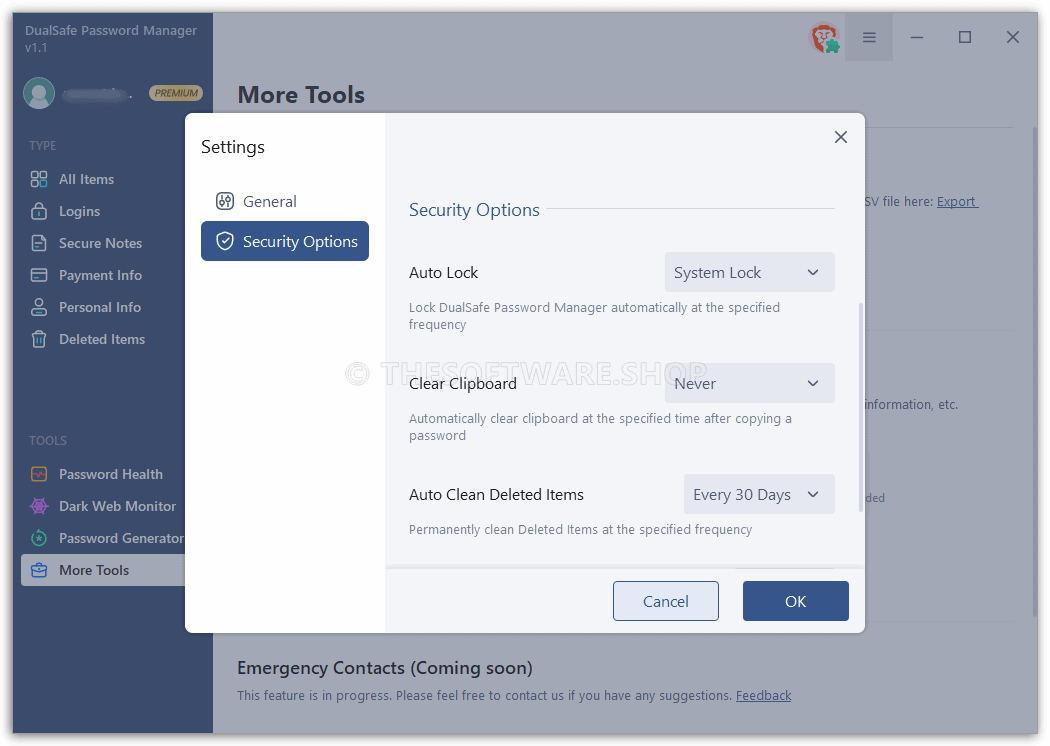Close the Settings dialog with X
The height and width of the screenshot is (746, 1050).
tap(840, 137)
